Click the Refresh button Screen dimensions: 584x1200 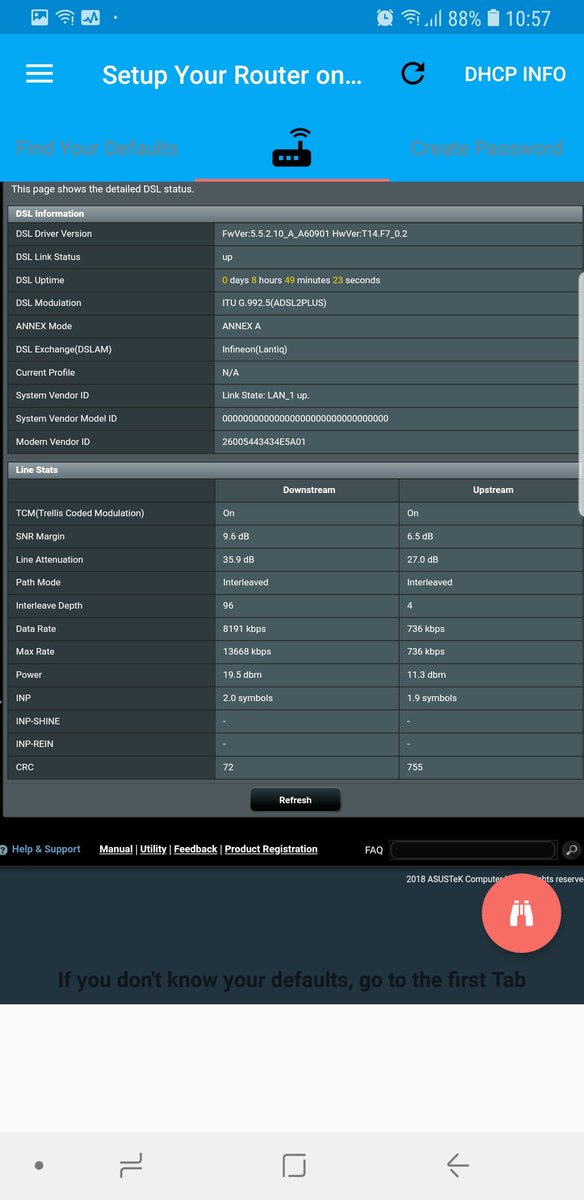point(295,800)
